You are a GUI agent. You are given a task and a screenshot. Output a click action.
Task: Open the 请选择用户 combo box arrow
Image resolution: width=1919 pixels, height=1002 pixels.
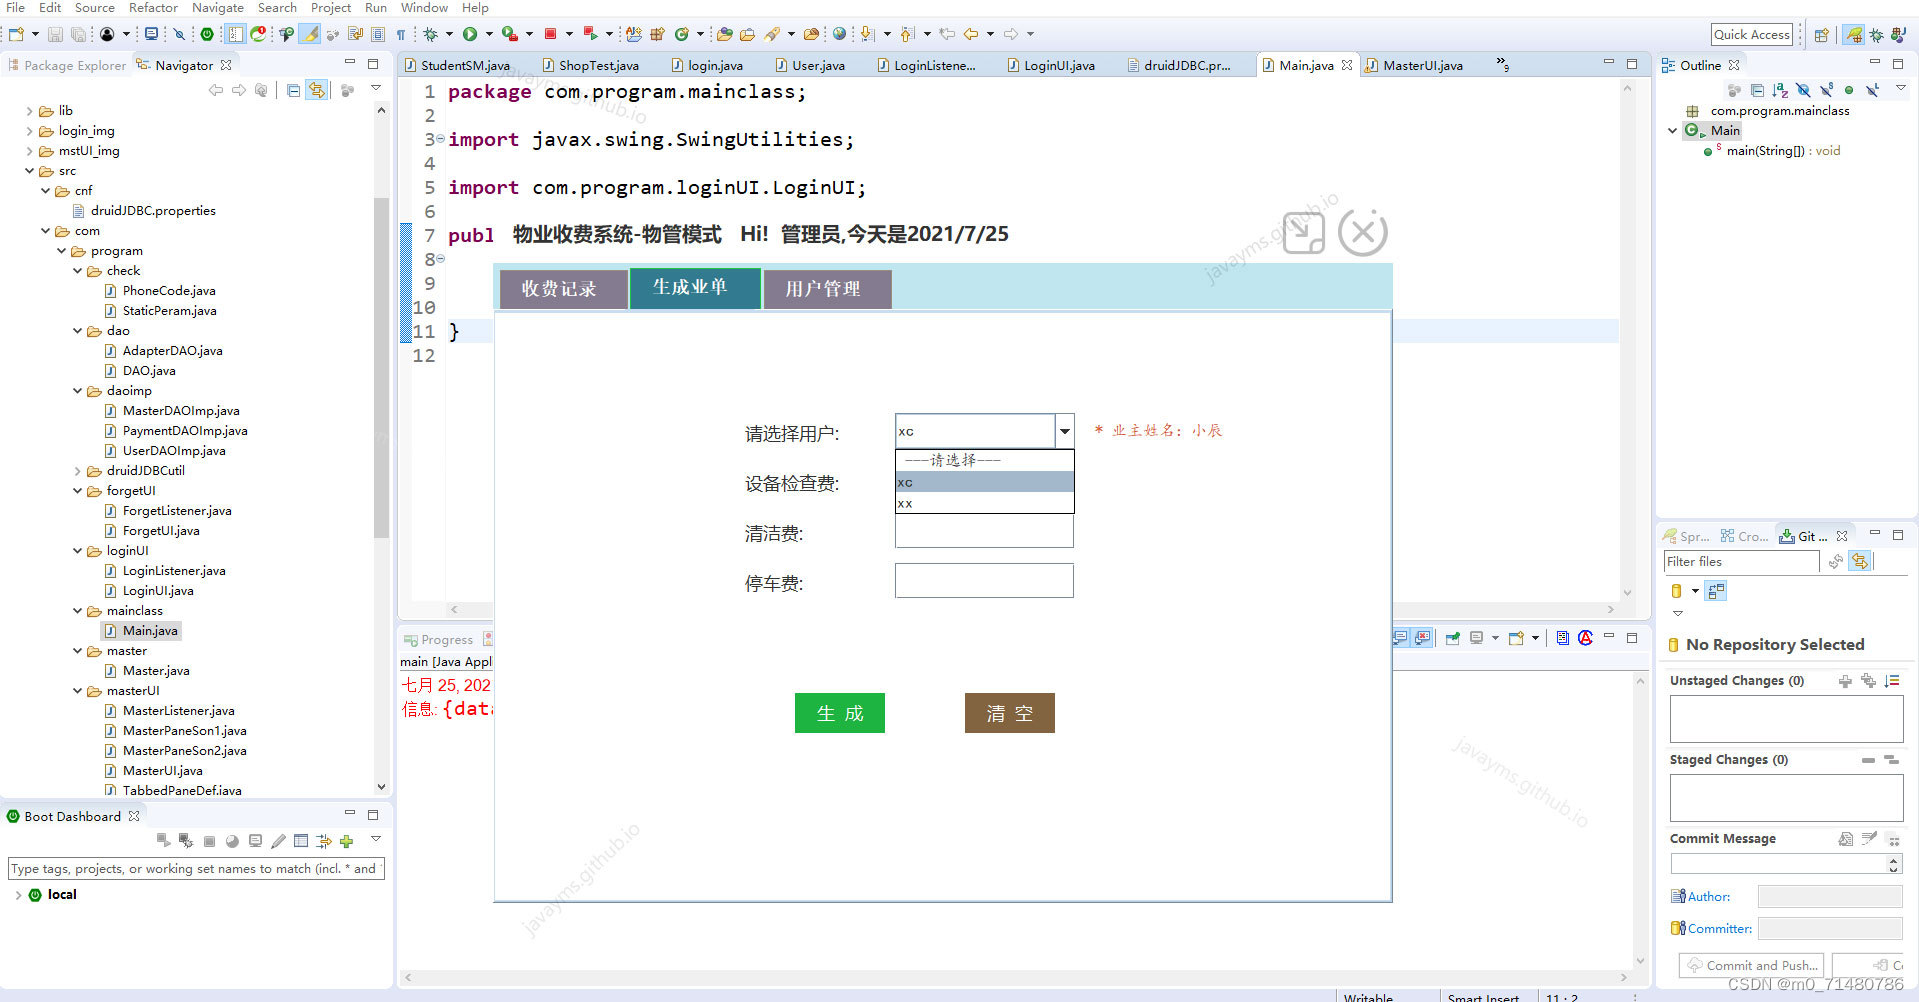pos(1065,431)
